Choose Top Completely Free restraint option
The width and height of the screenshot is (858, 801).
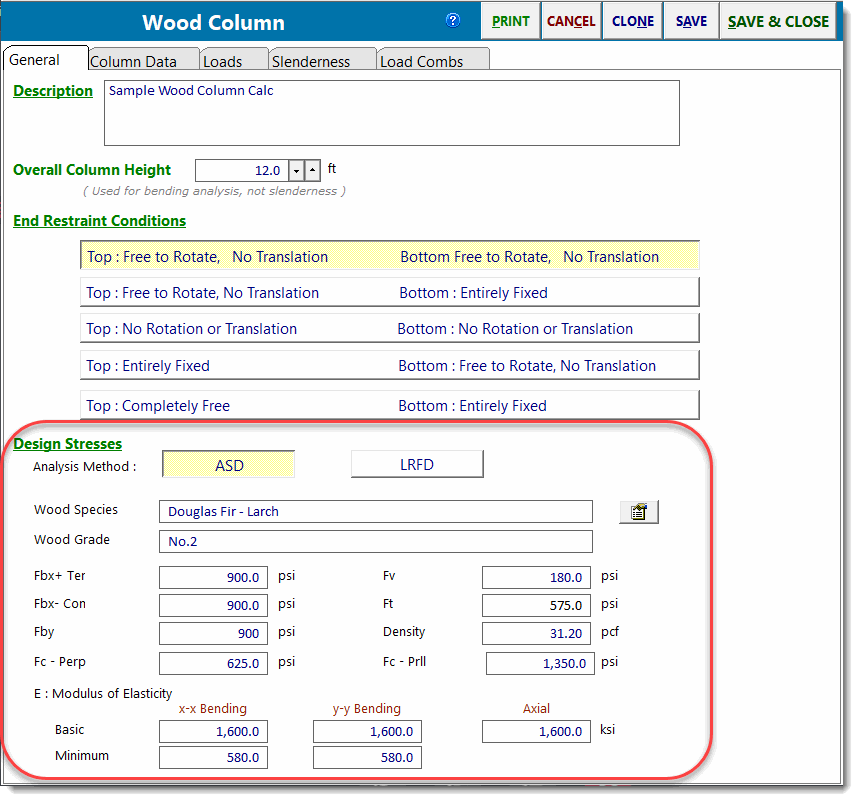point(389,405)
